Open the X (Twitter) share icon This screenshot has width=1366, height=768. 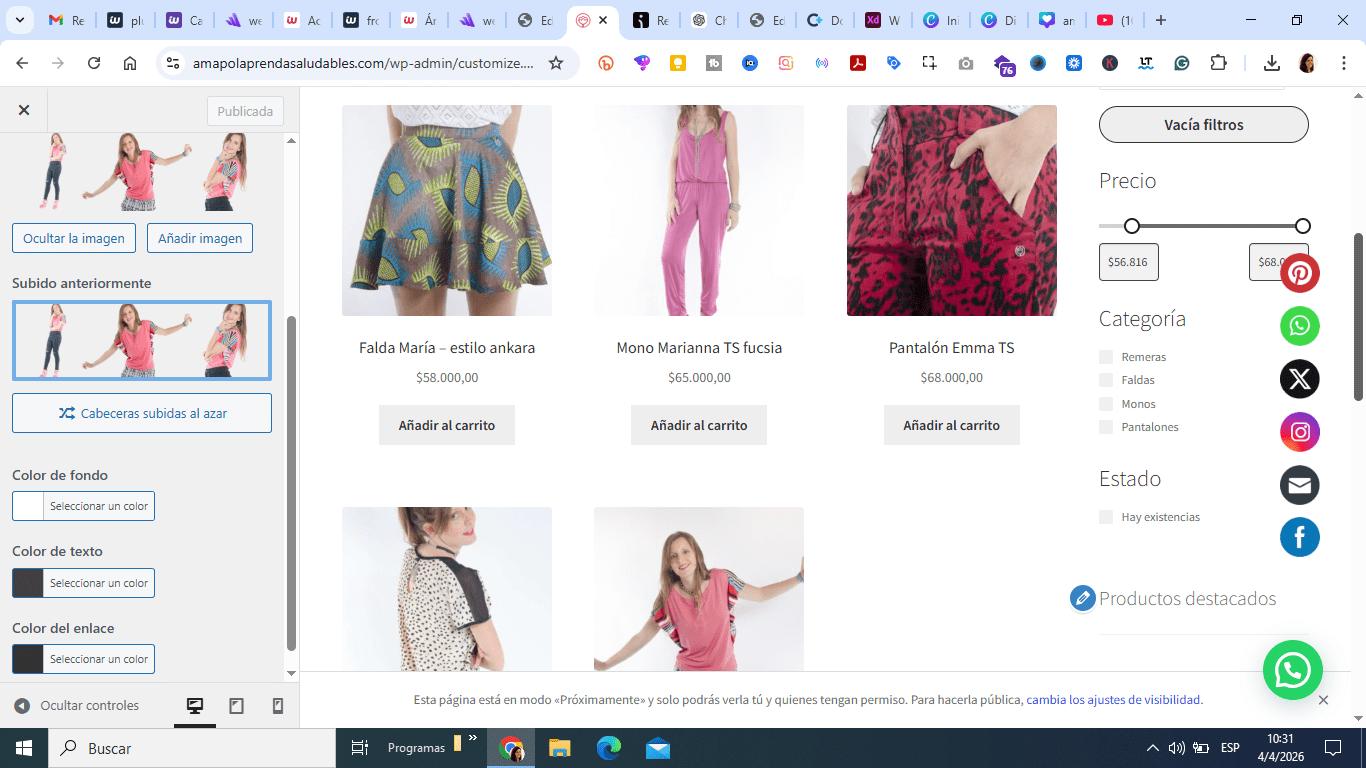click(x=1300, y=379)
